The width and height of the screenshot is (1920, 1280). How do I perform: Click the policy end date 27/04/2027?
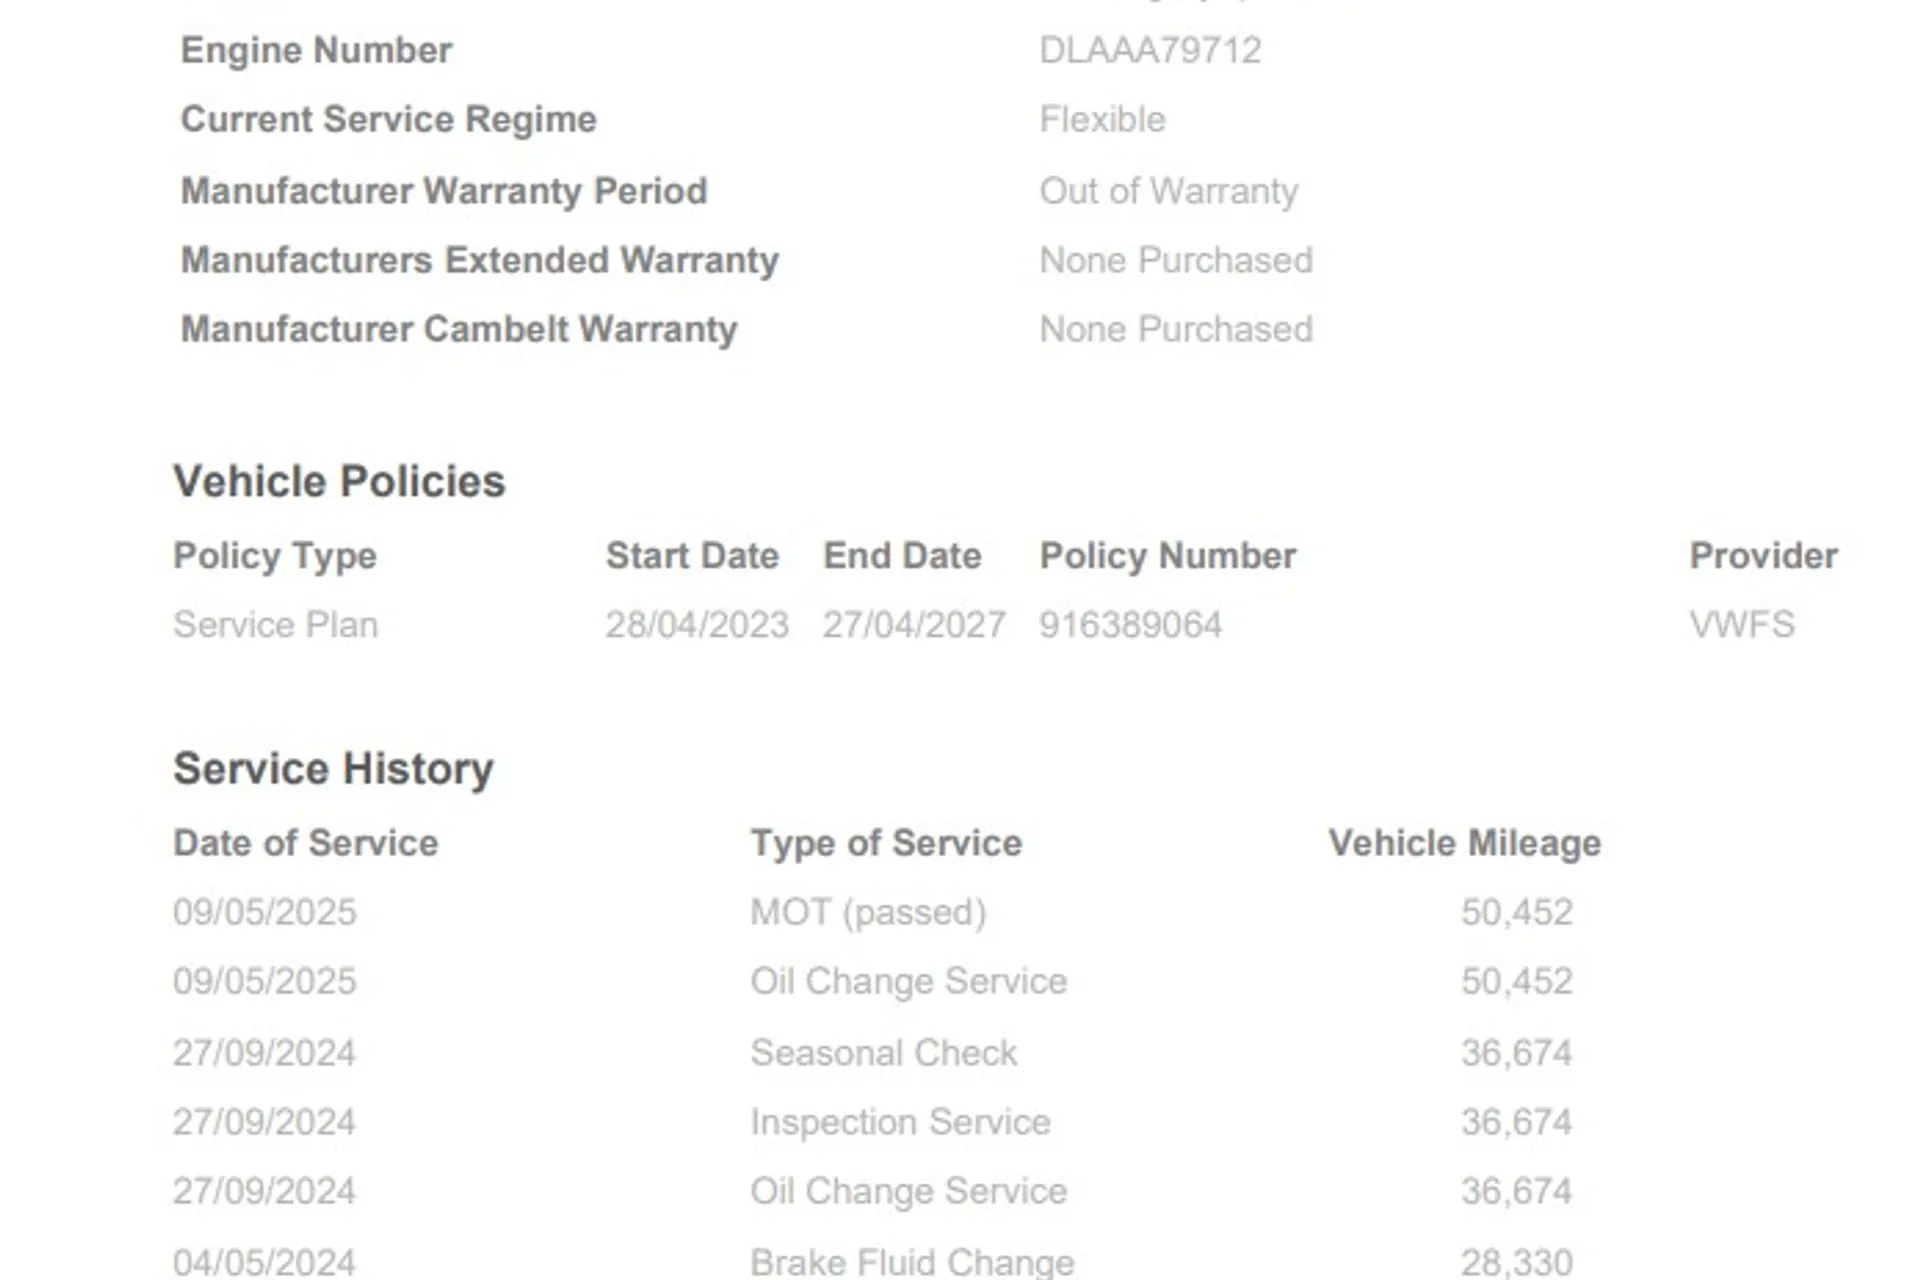[914, 625]
